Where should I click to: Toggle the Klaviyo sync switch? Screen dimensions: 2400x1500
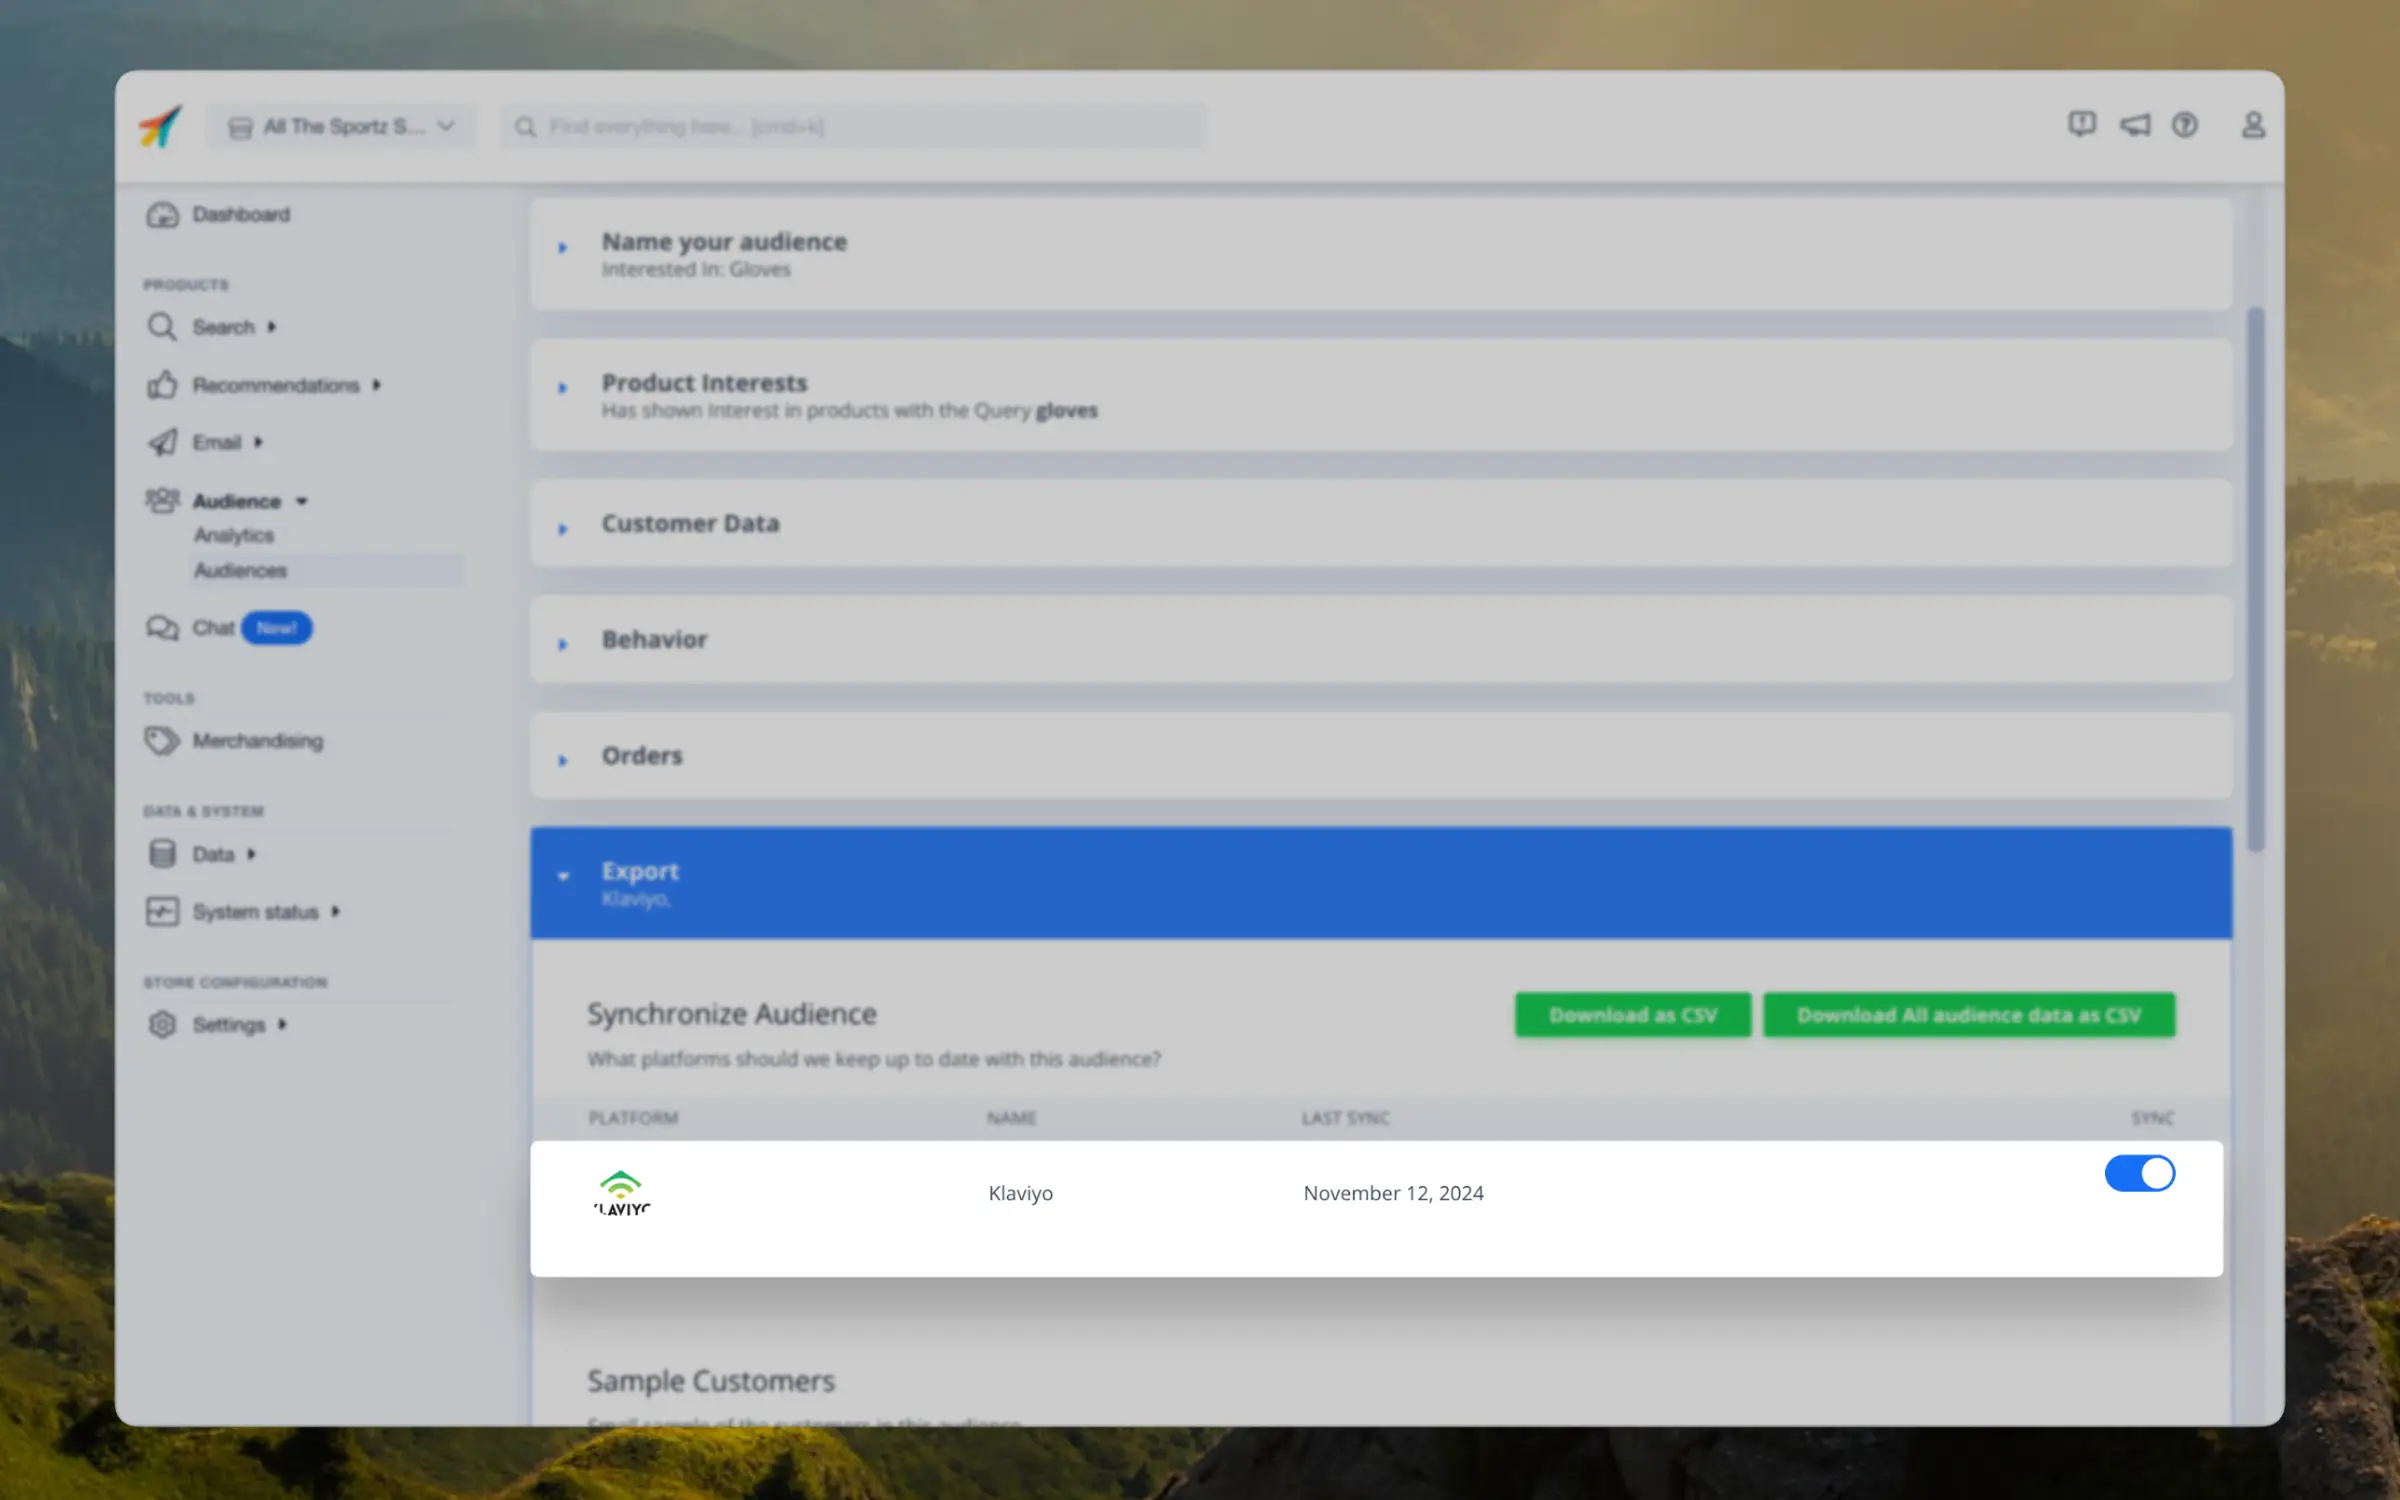click(x=2139, y=1173)
